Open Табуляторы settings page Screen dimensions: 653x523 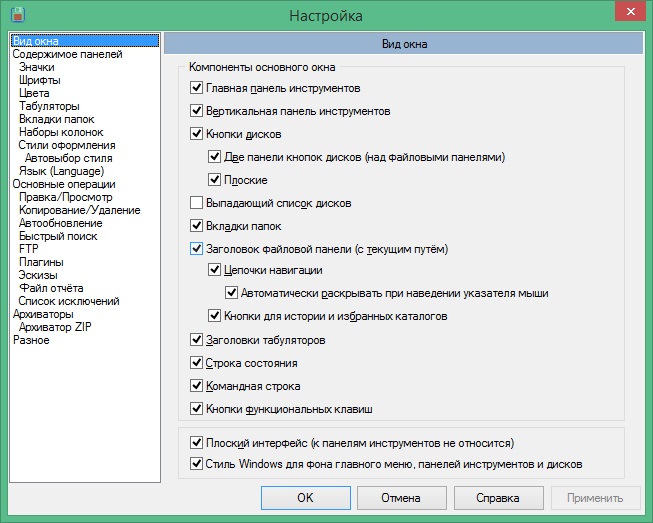coord(49,106)
